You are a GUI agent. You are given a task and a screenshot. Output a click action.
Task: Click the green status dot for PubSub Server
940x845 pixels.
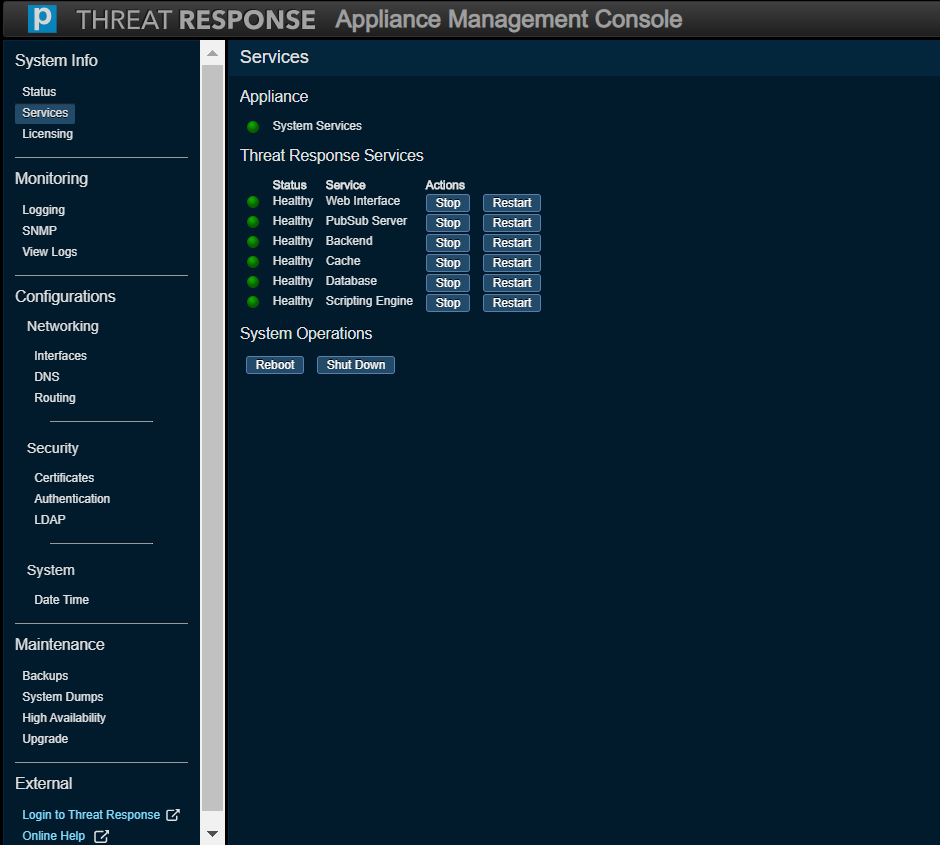pyautogui.click(x=253, y=222)
